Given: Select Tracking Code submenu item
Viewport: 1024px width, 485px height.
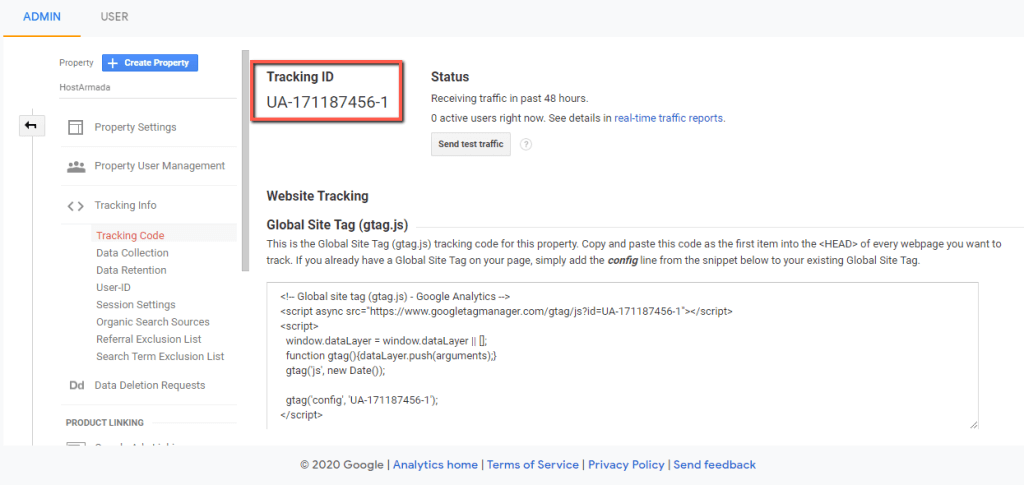Looking at the screenshot, I should [x=130, y=236].
